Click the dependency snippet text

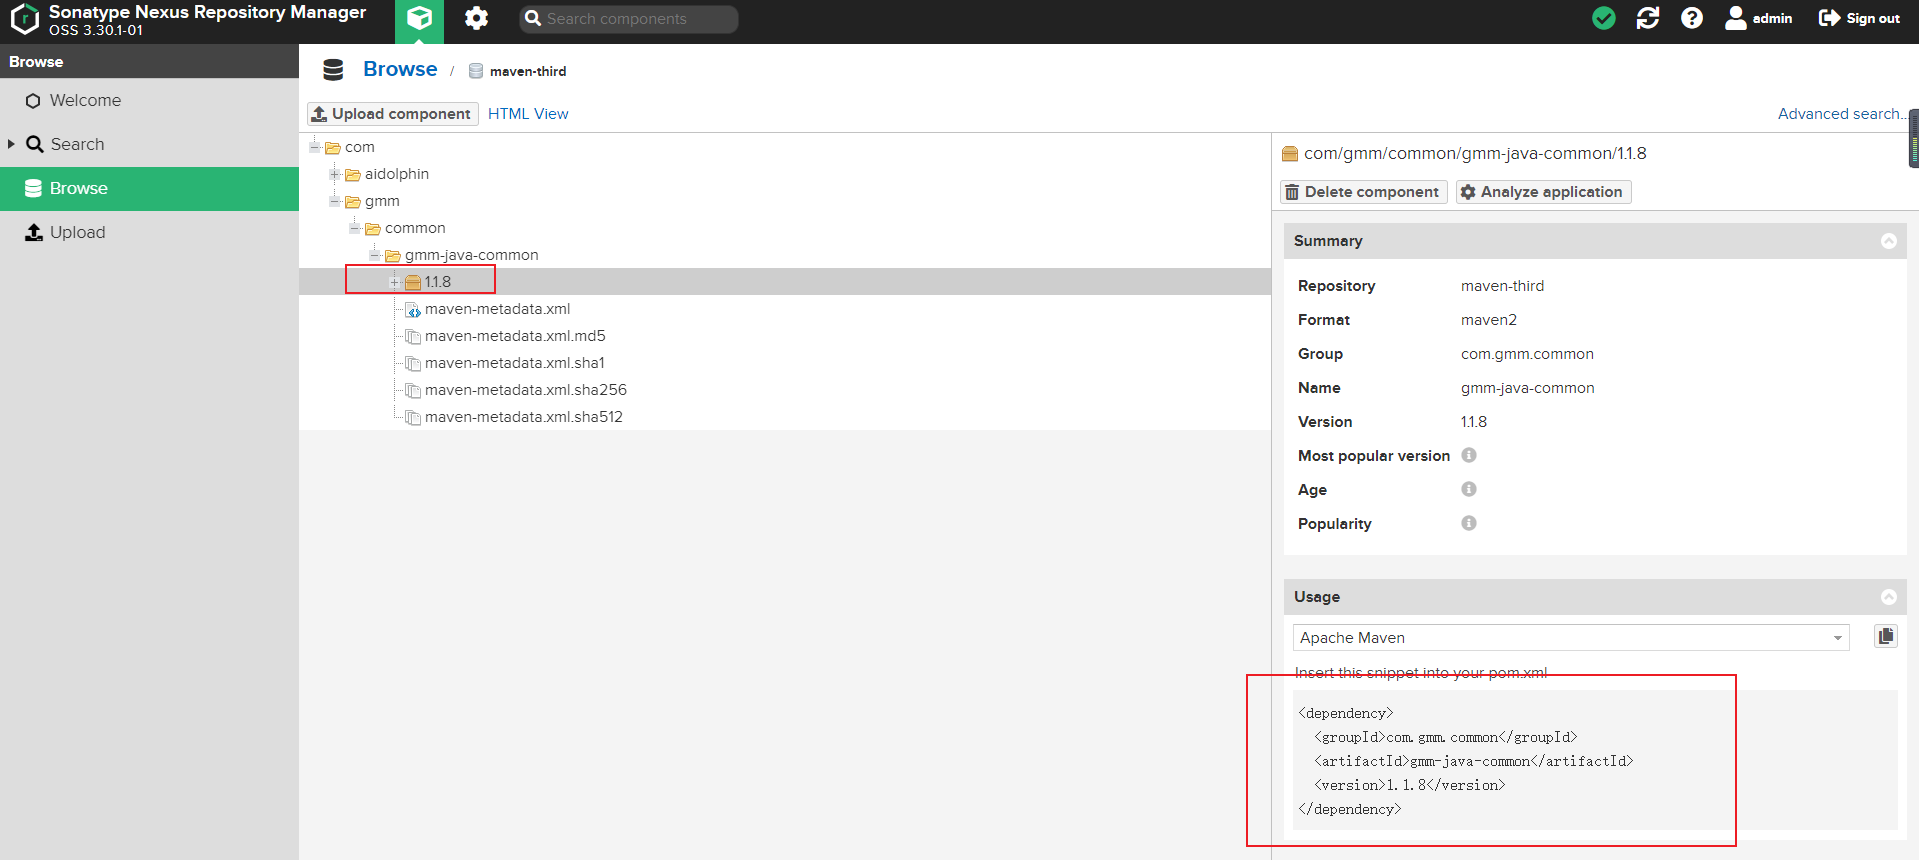[x=1465, y=761]
